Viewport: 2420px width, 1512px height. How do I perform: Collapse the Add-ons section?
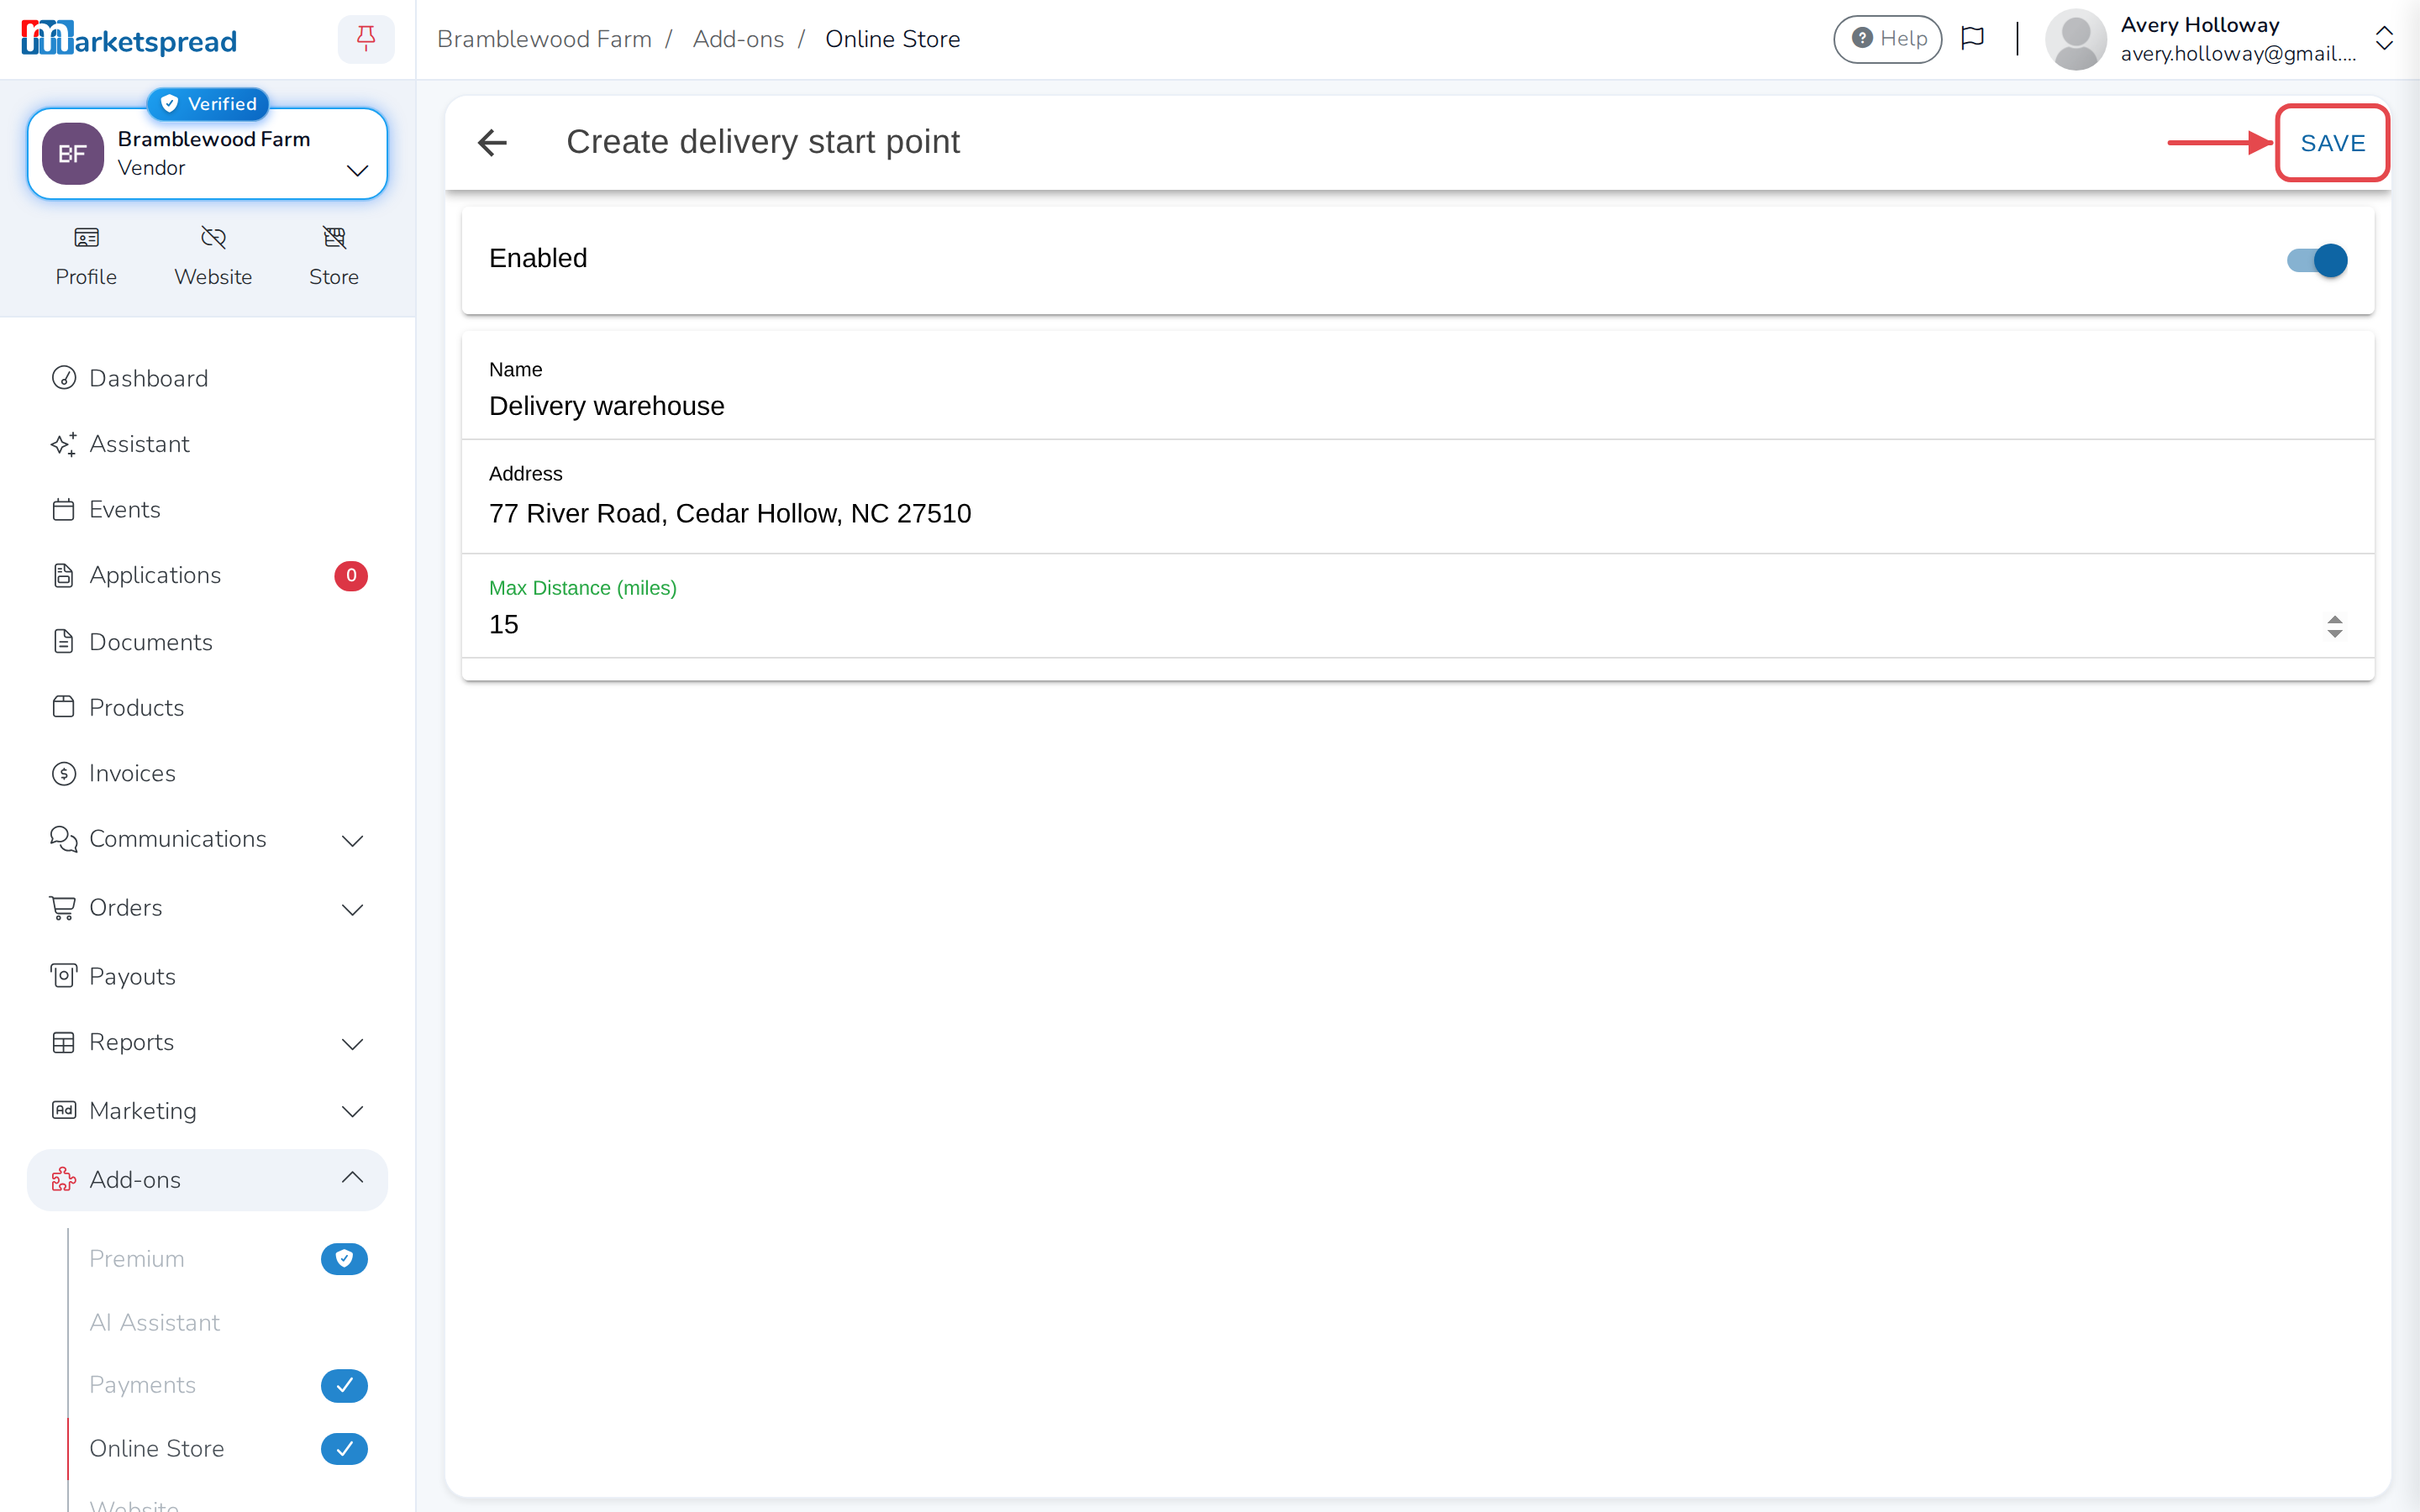(352, 1179)
